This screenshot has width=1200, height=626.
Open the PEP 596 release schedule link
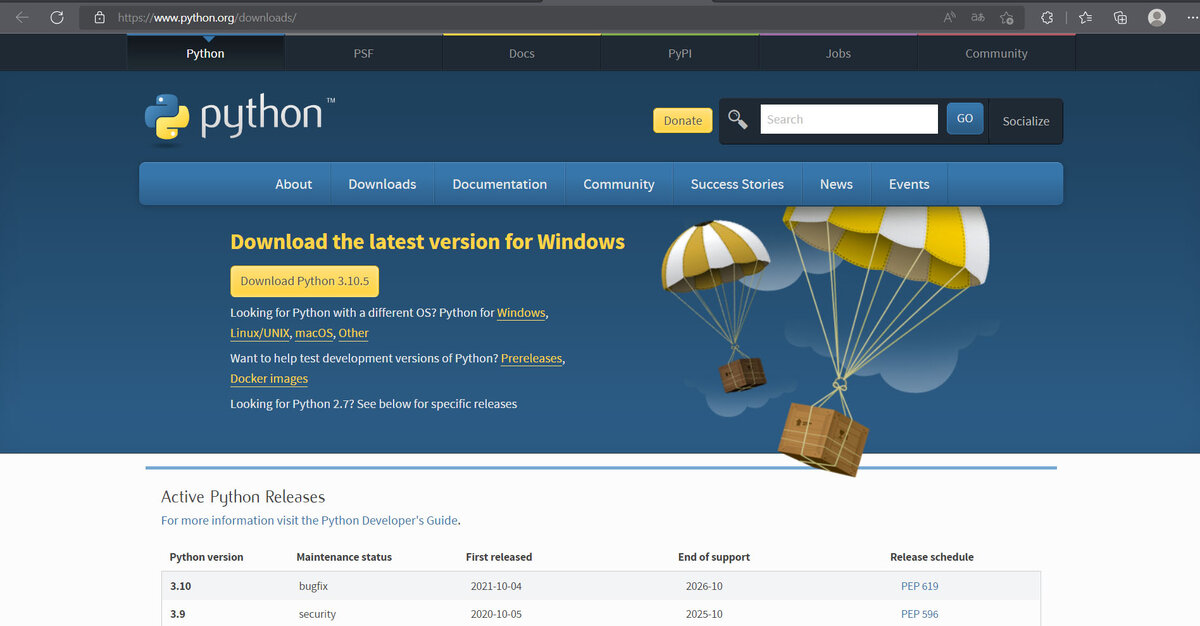(x=920, y=614)
